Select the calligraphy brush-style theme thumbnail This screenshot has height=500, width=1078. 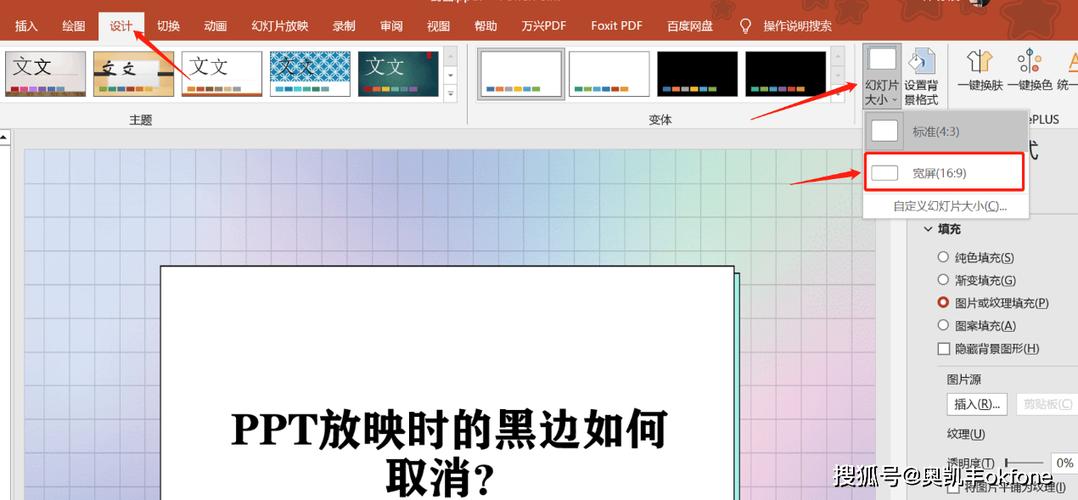[133, 74]
